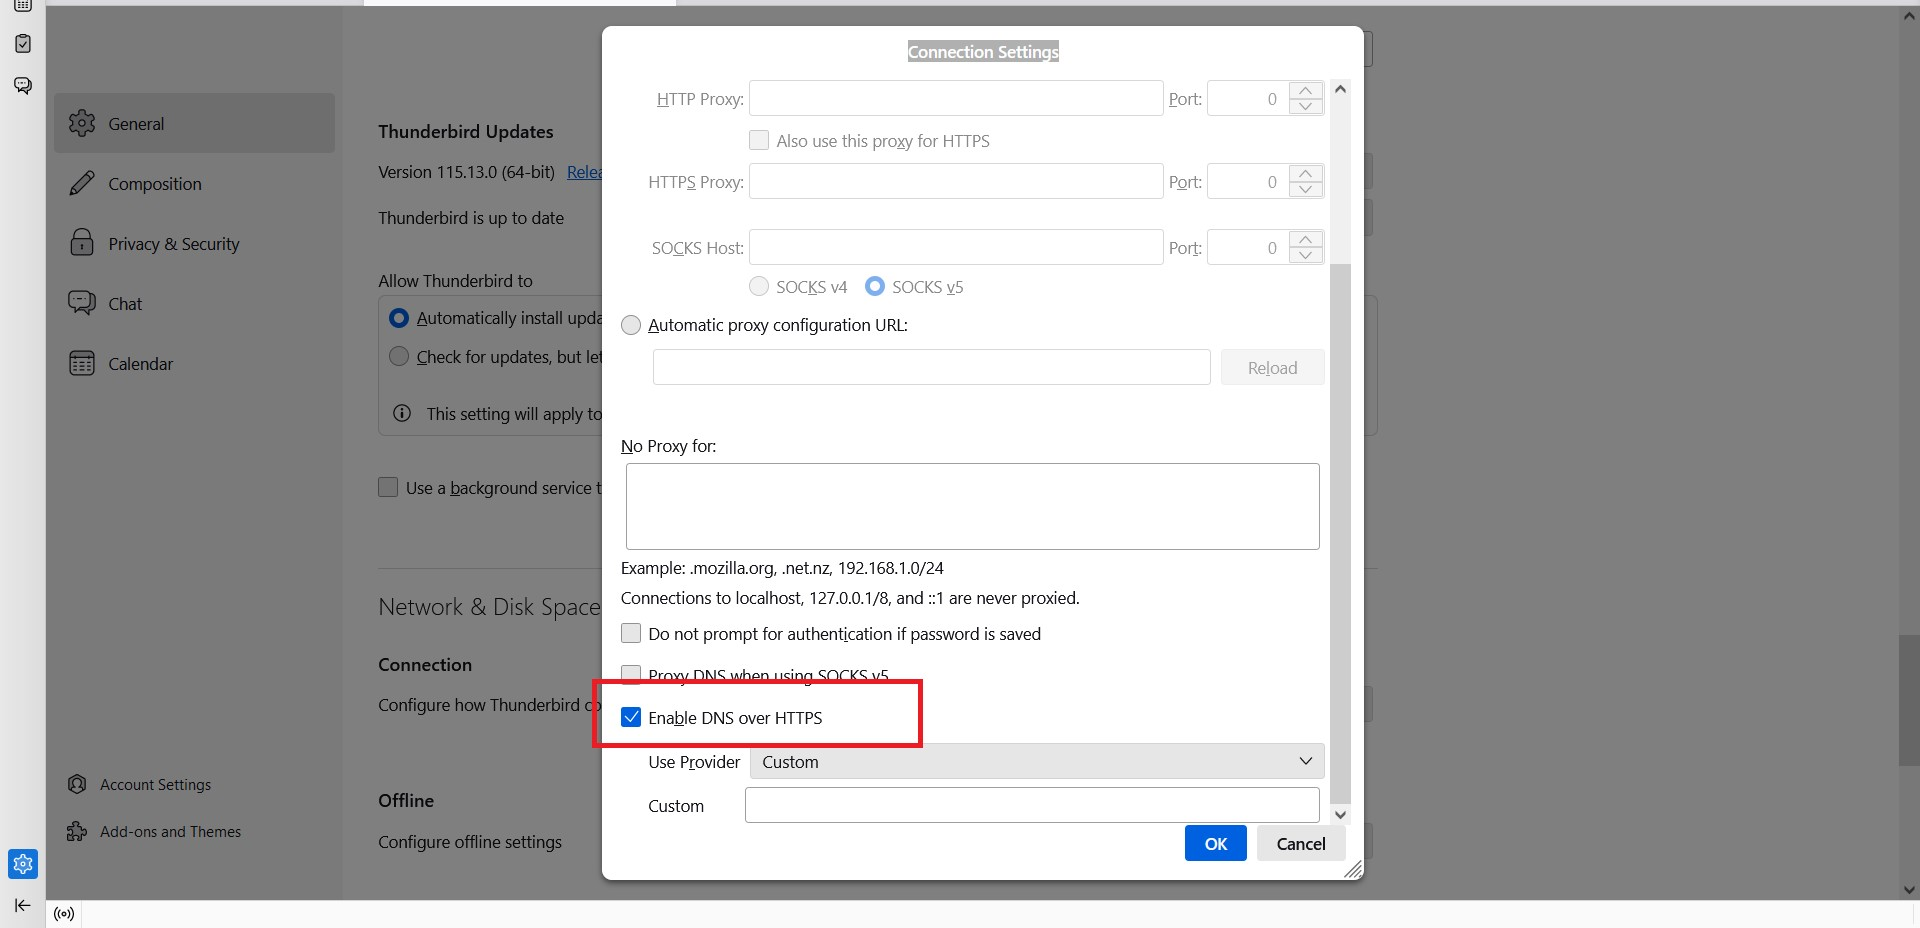This screenshot has height=928, width=1920.
Task: Uncheck Enable DNS over HTTPS
Action: (631, 717)
